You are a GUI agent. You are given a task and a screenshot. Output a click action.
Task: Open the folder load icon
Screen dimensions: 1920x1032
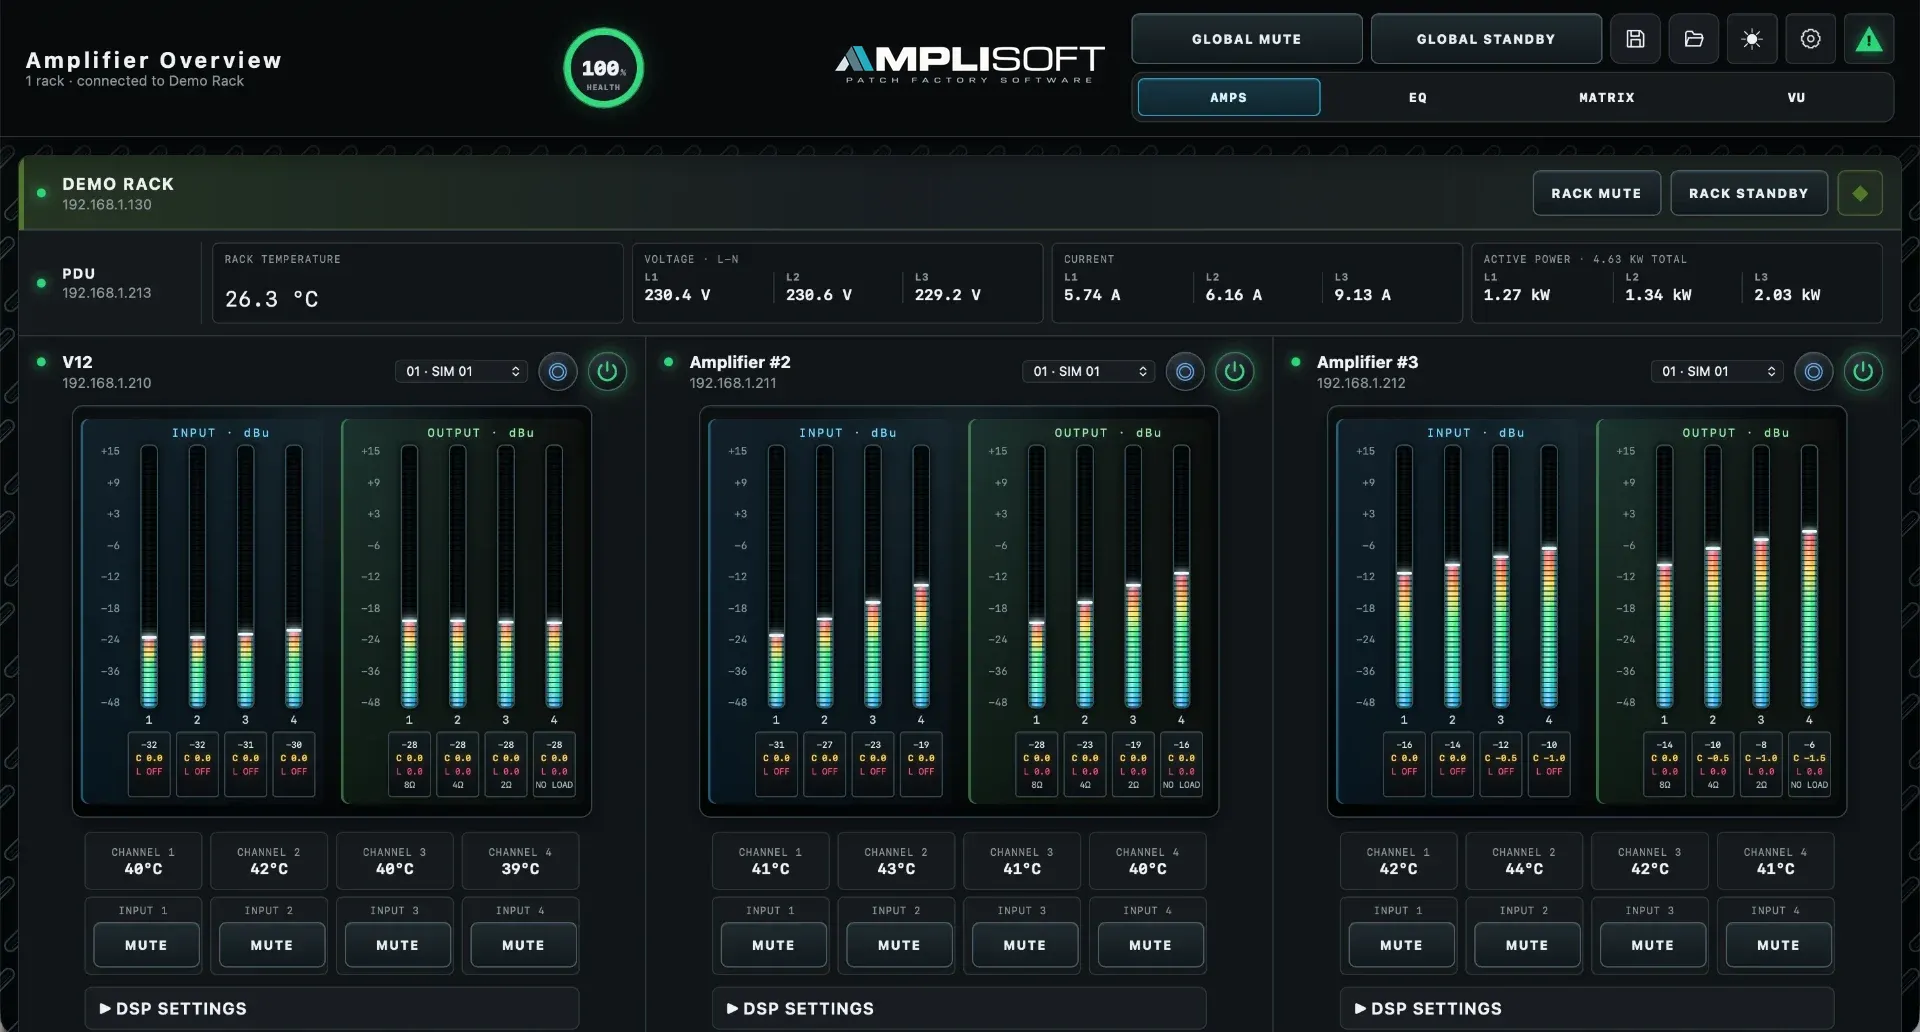click(x=1694, y=39)
